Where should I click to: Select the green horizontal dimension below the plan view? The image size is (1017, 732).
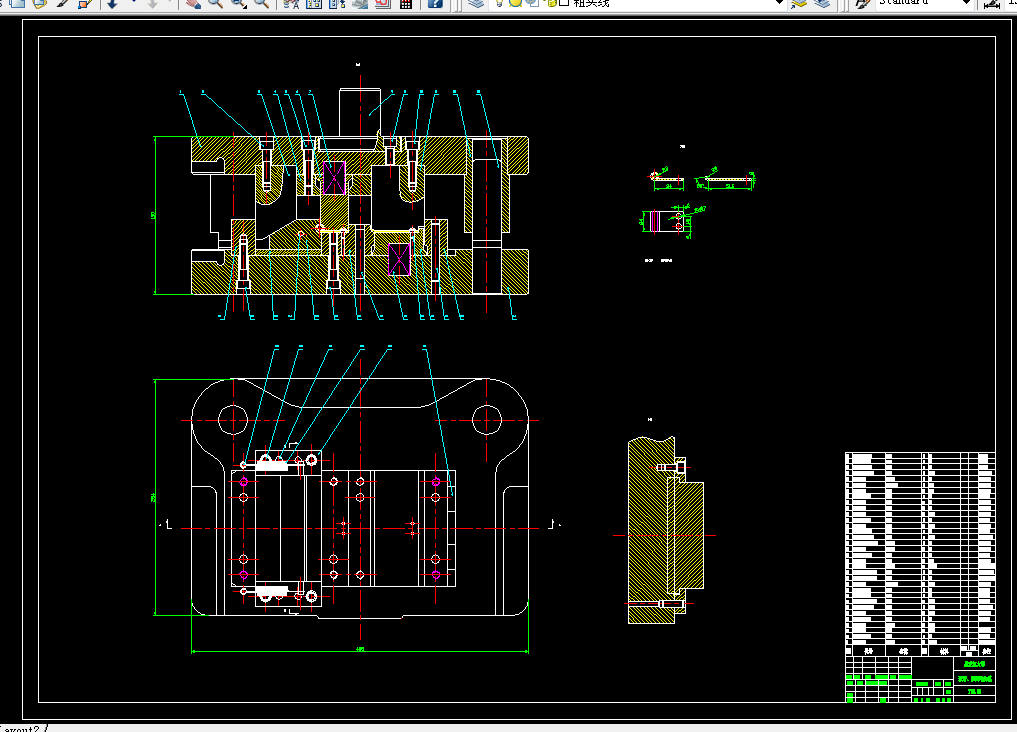360,650
